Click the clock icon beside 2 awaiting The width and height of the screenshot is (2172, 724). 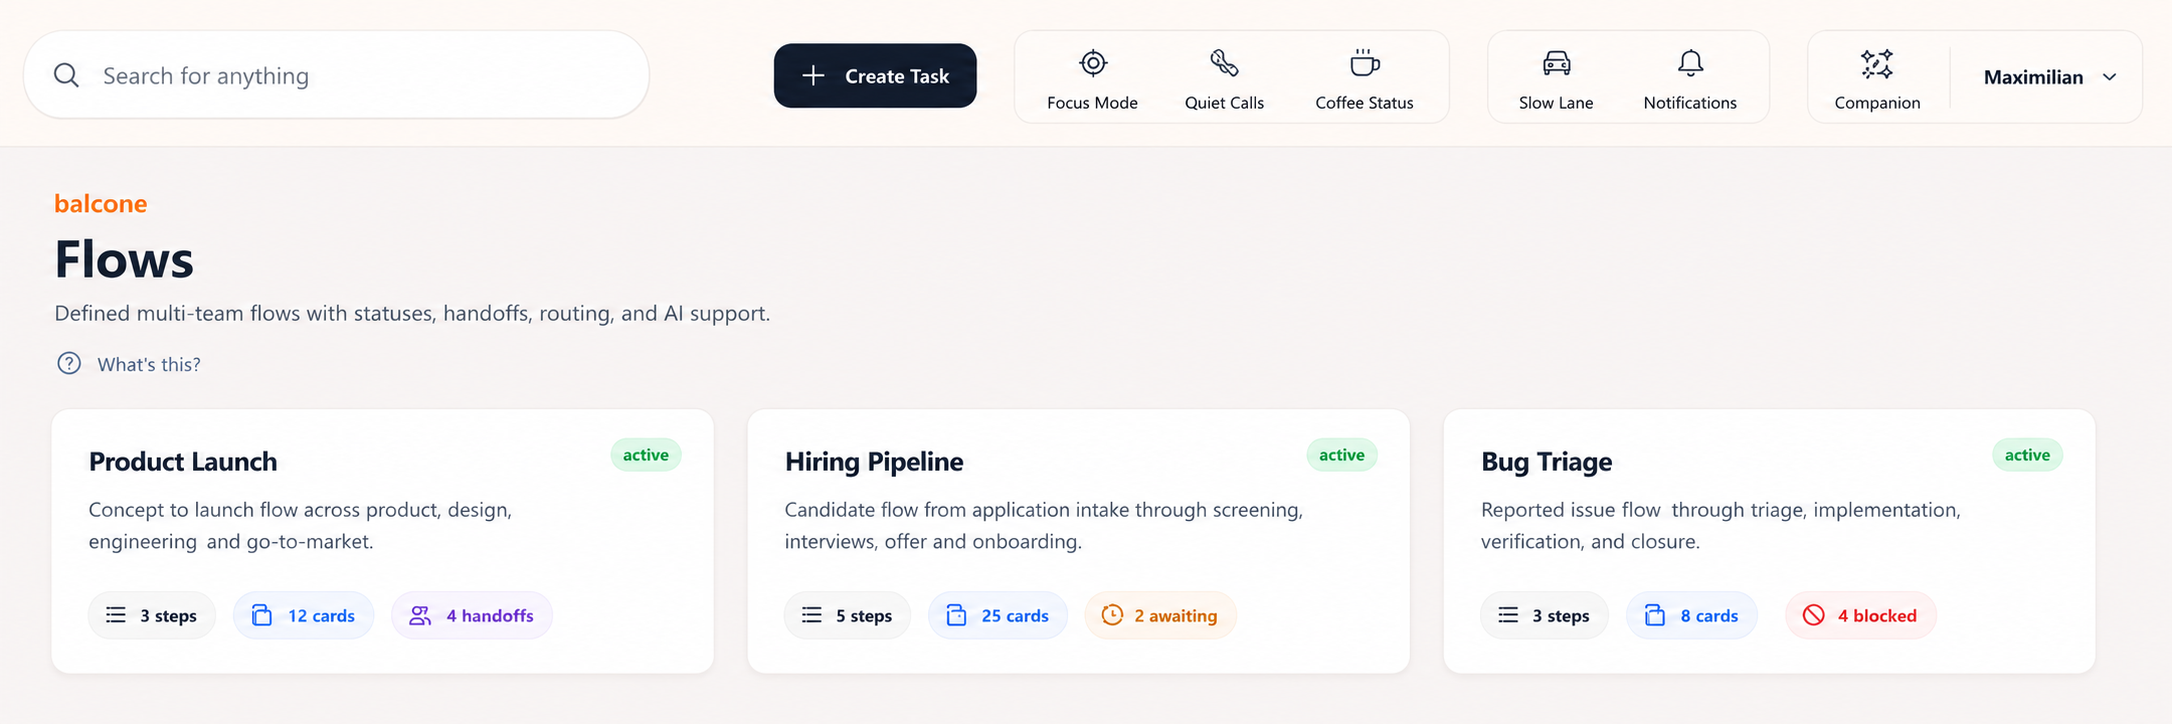1112,615
